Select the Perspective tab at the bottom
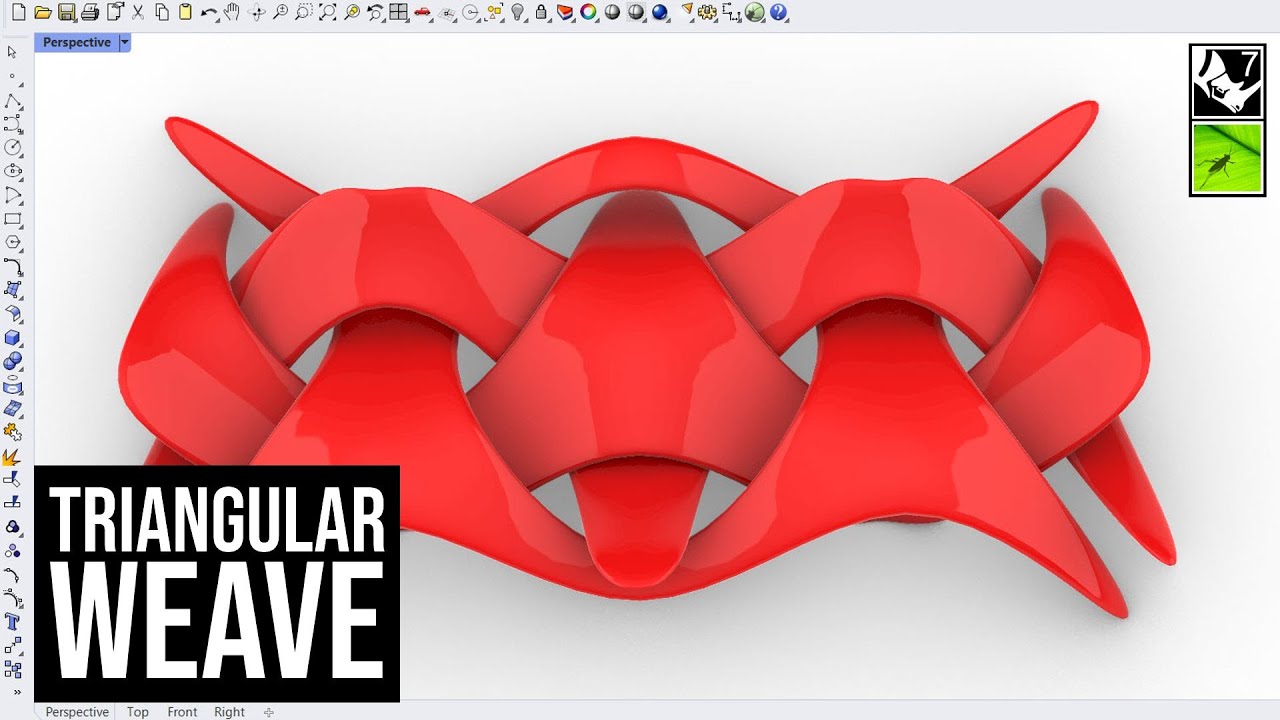The image size is (1280, 720). 77,712
